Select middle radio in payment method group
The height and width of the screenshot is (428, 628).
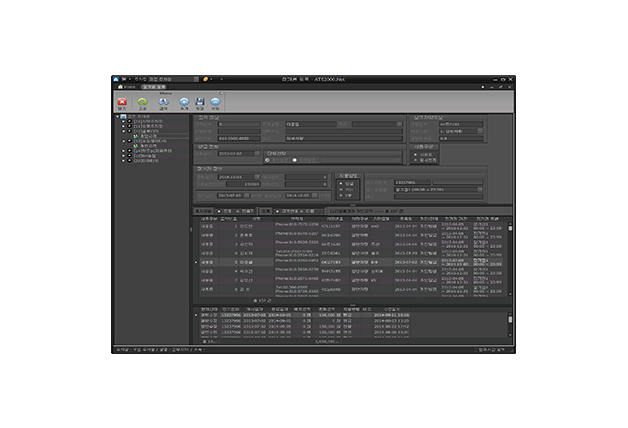[341, 189]
